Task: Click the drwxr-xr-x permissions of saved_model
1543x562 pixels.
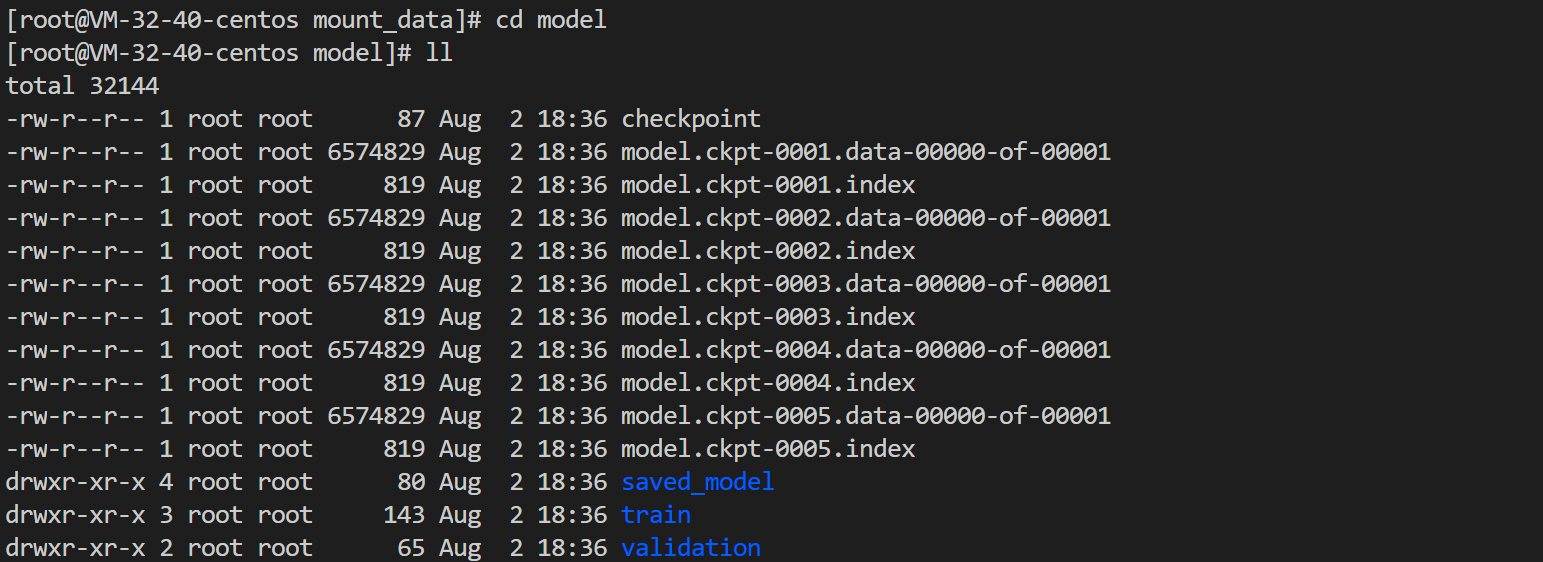Action: click(75, 482)
